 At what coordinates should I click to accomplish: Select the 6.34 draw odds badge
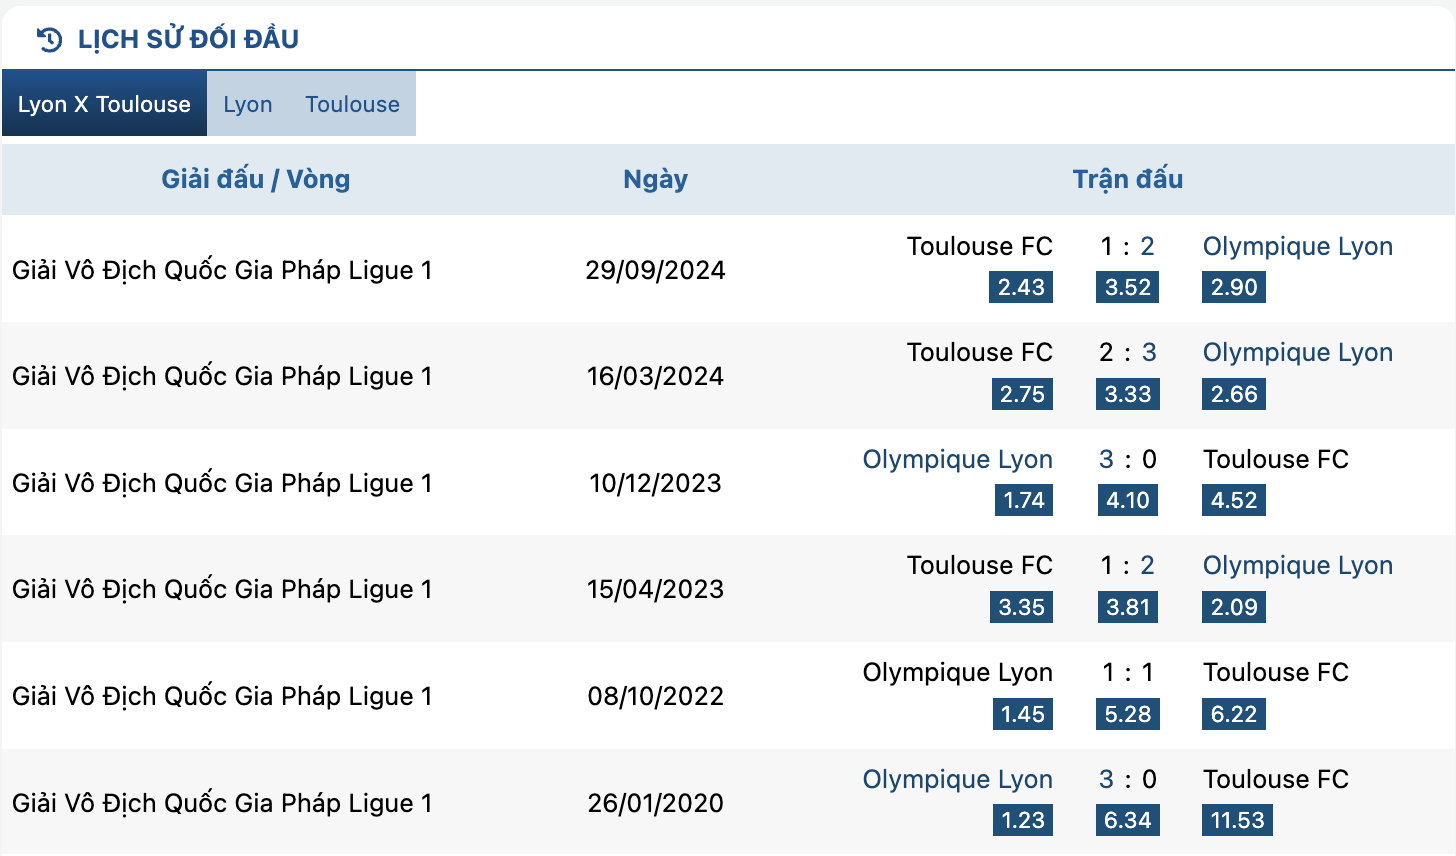coord(1128,820)
